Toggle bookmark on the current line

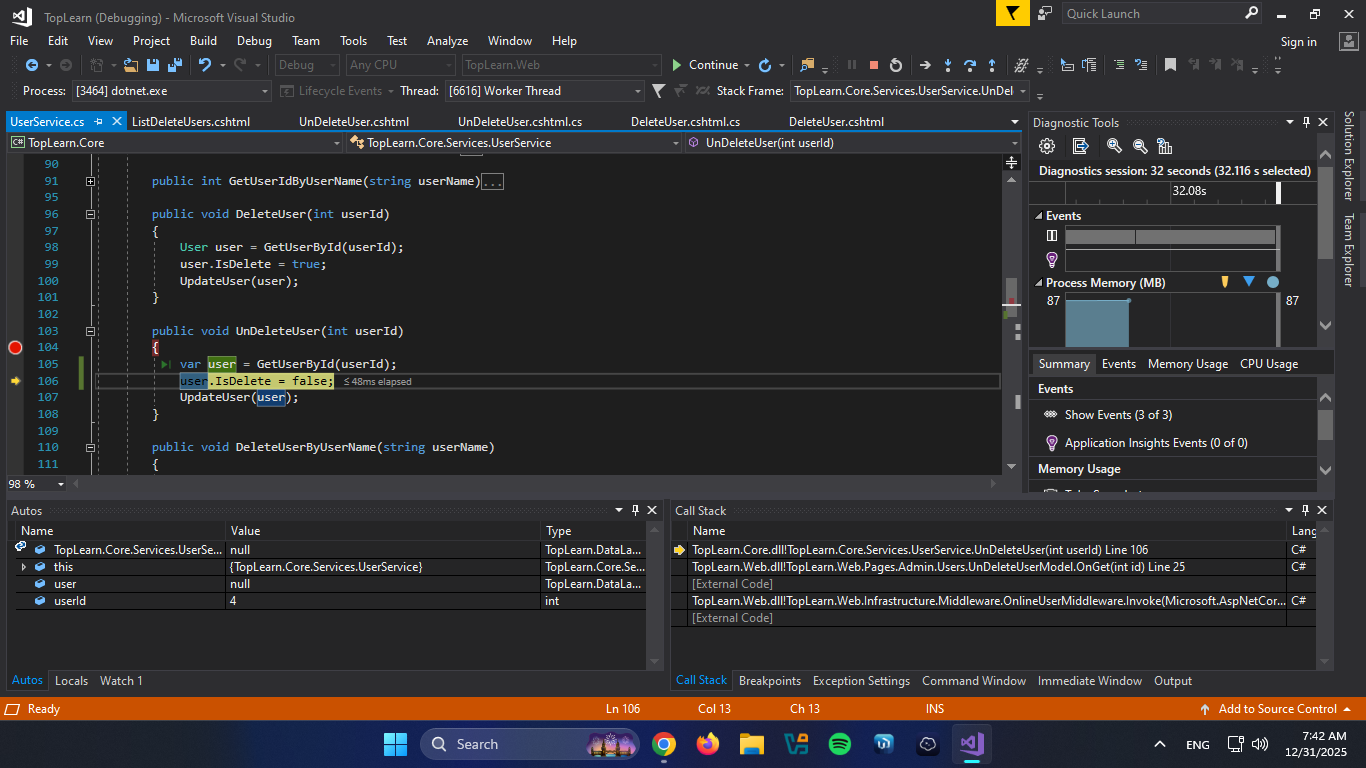(1169, 65)
